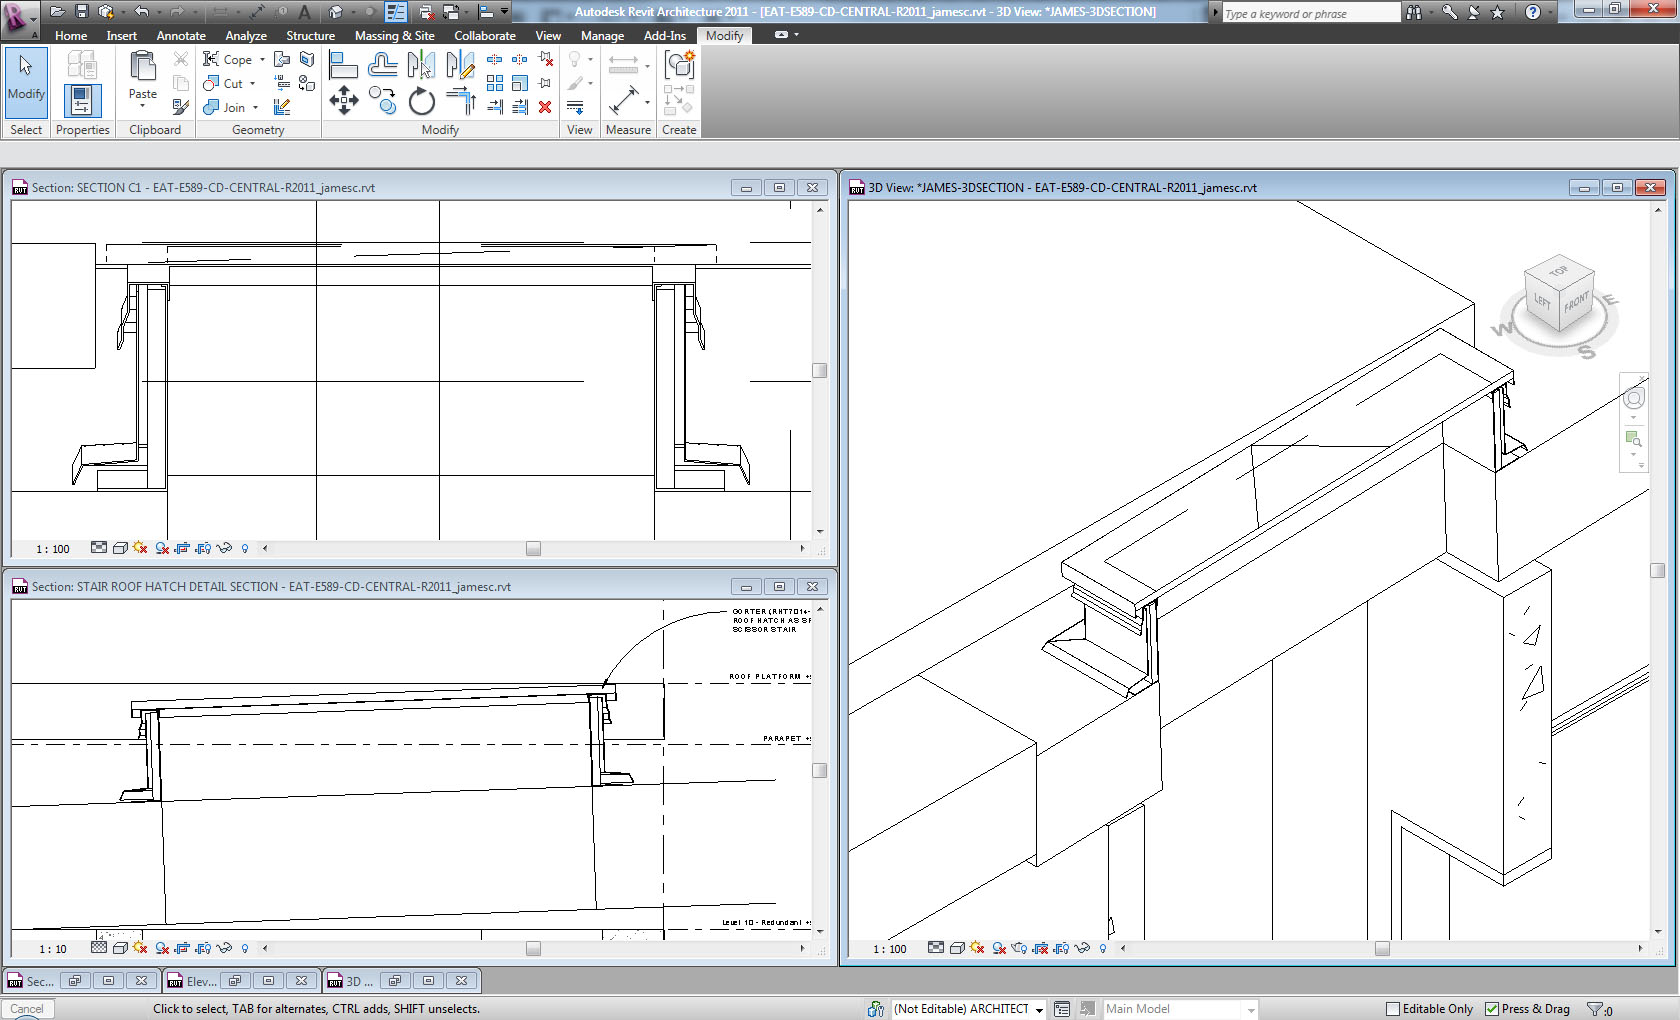Expand the Paste dropdown arrow
The image size is (1680, 1020).
(x=142, y=106)
